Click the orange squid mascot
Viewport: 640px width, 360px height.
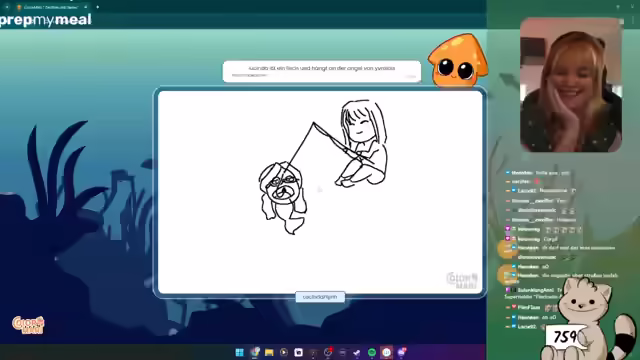[457, 61]
